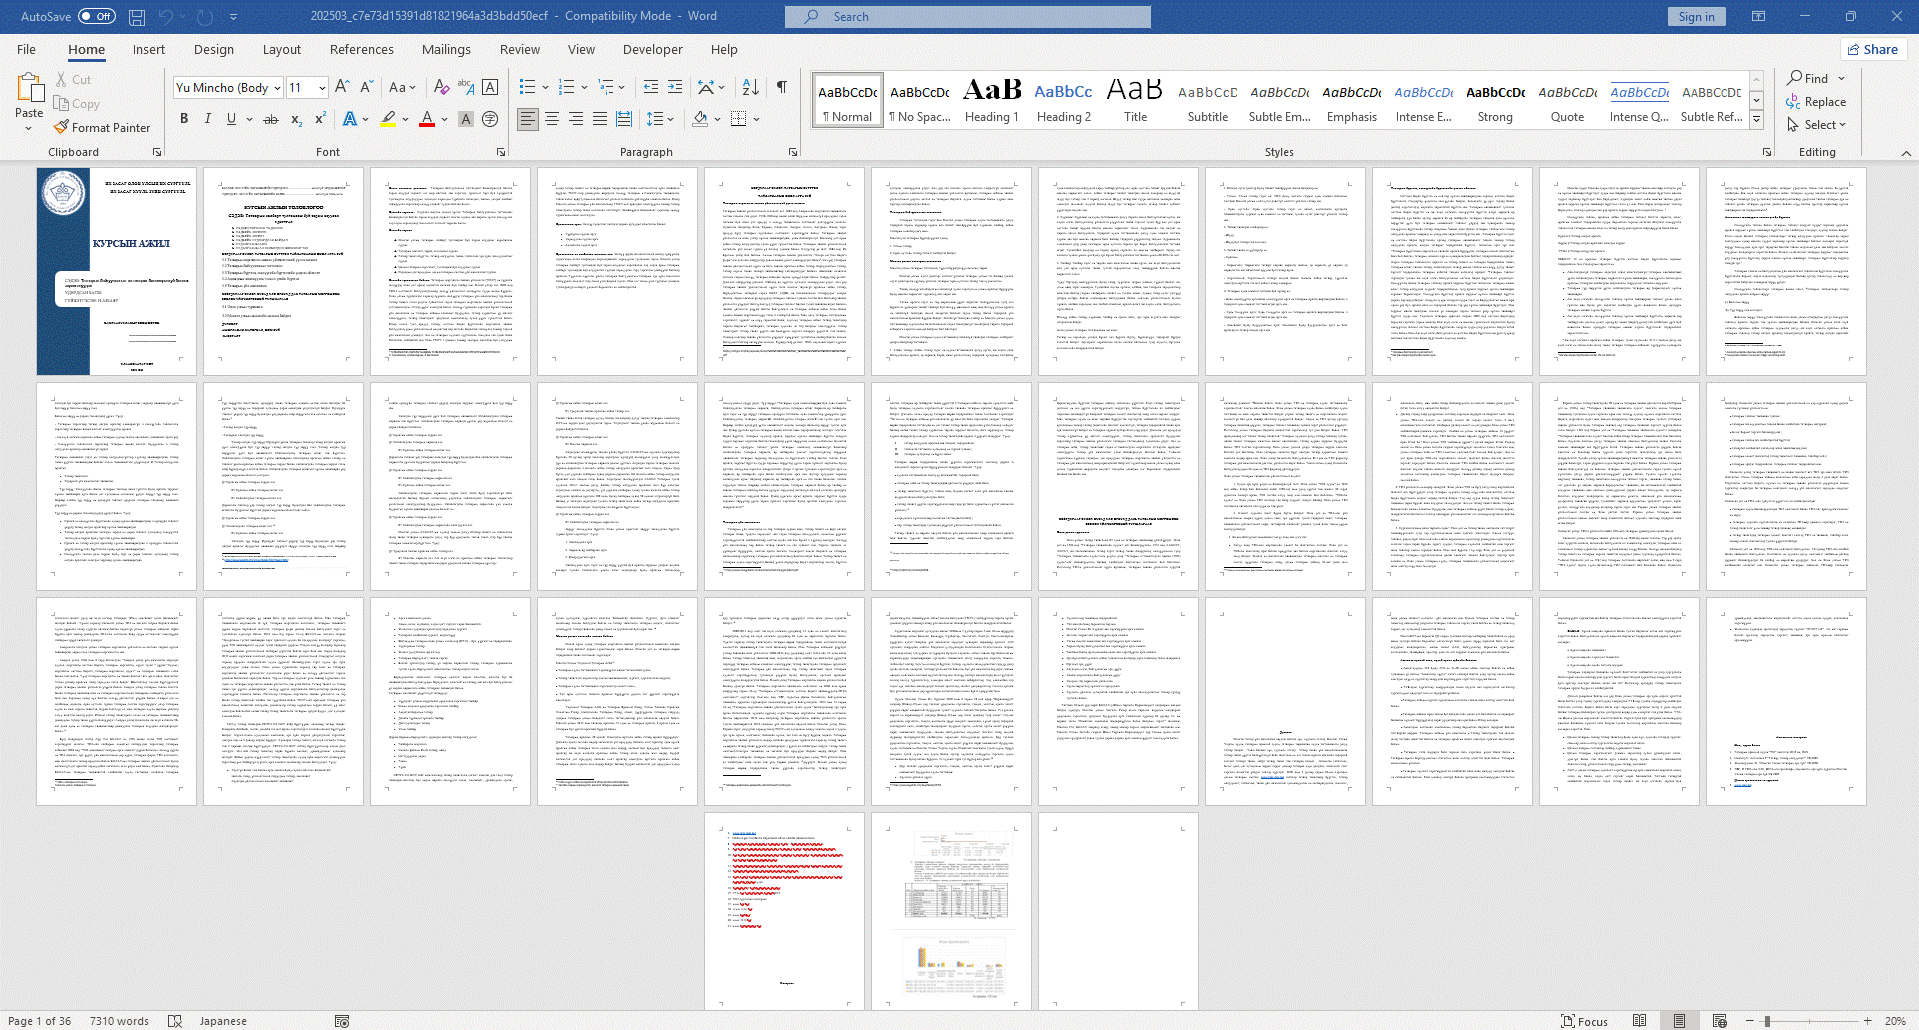Toggle Italic formatting
1919x1030 pixels.
point(208,119)
